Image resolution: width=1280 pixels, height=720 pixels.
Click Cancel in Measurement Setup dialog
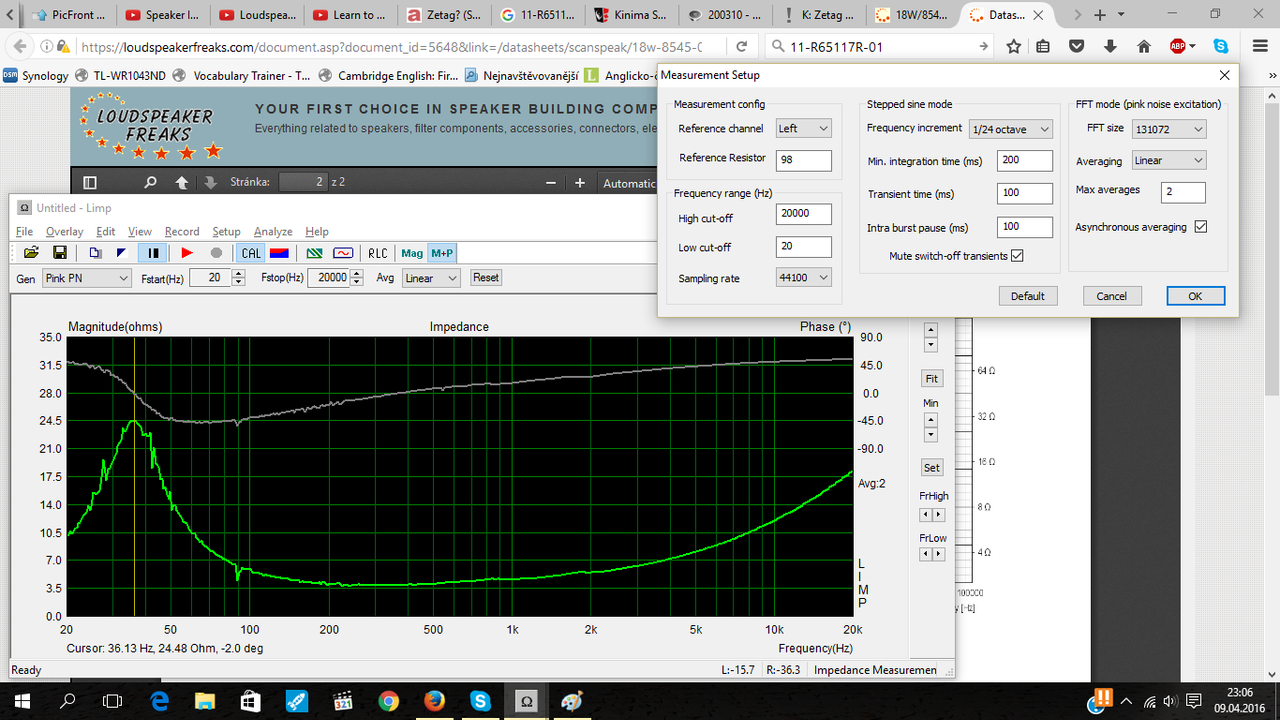1112,296
